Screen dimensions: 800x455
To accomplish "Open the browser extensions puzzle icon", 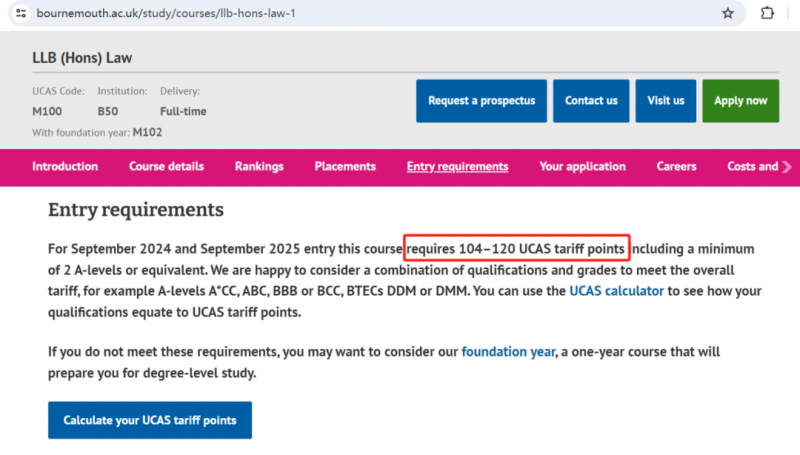I will (x=767, y=13).
